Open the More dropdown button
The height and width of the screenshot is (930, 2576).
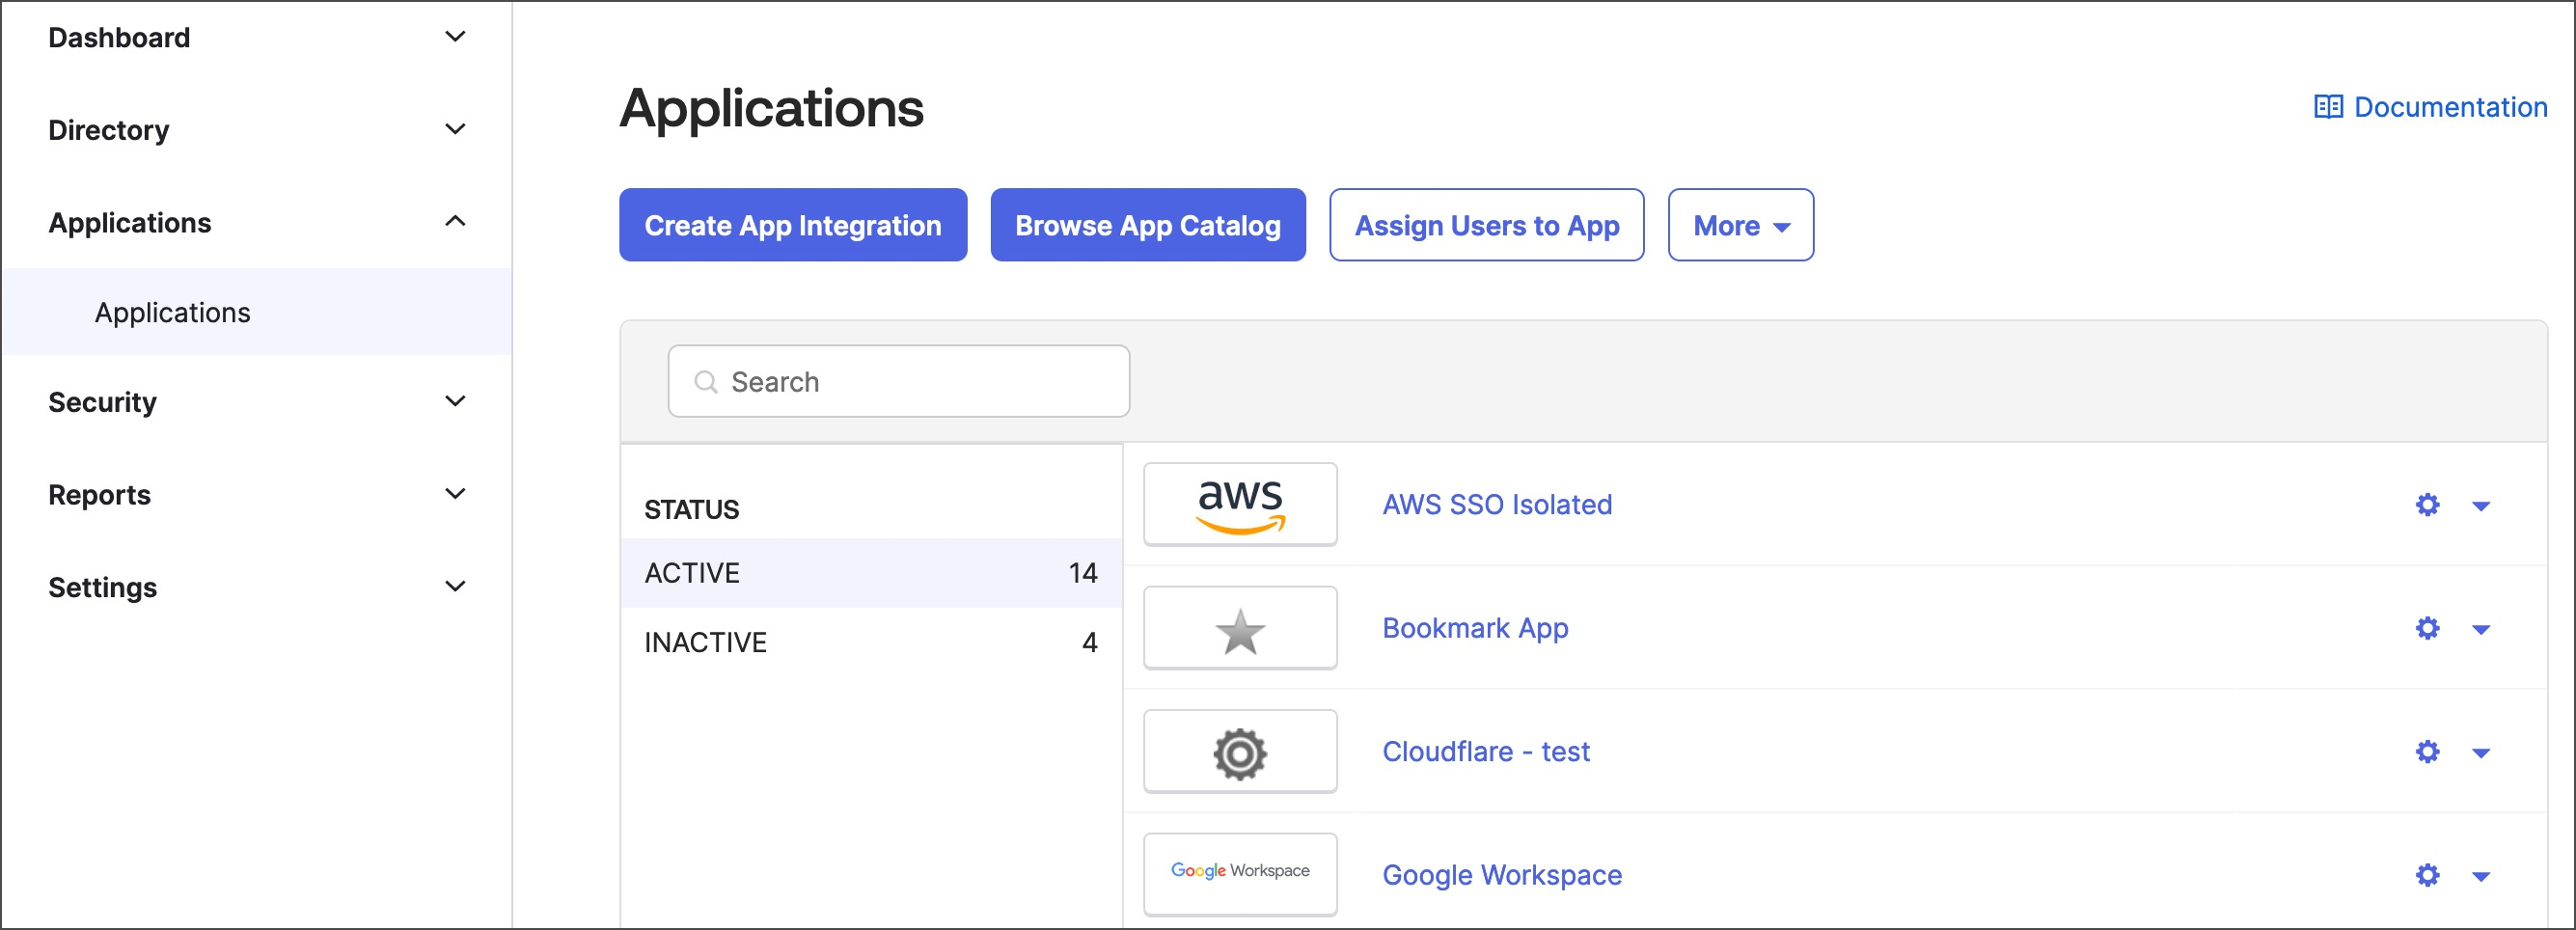tap(1740, 226)
